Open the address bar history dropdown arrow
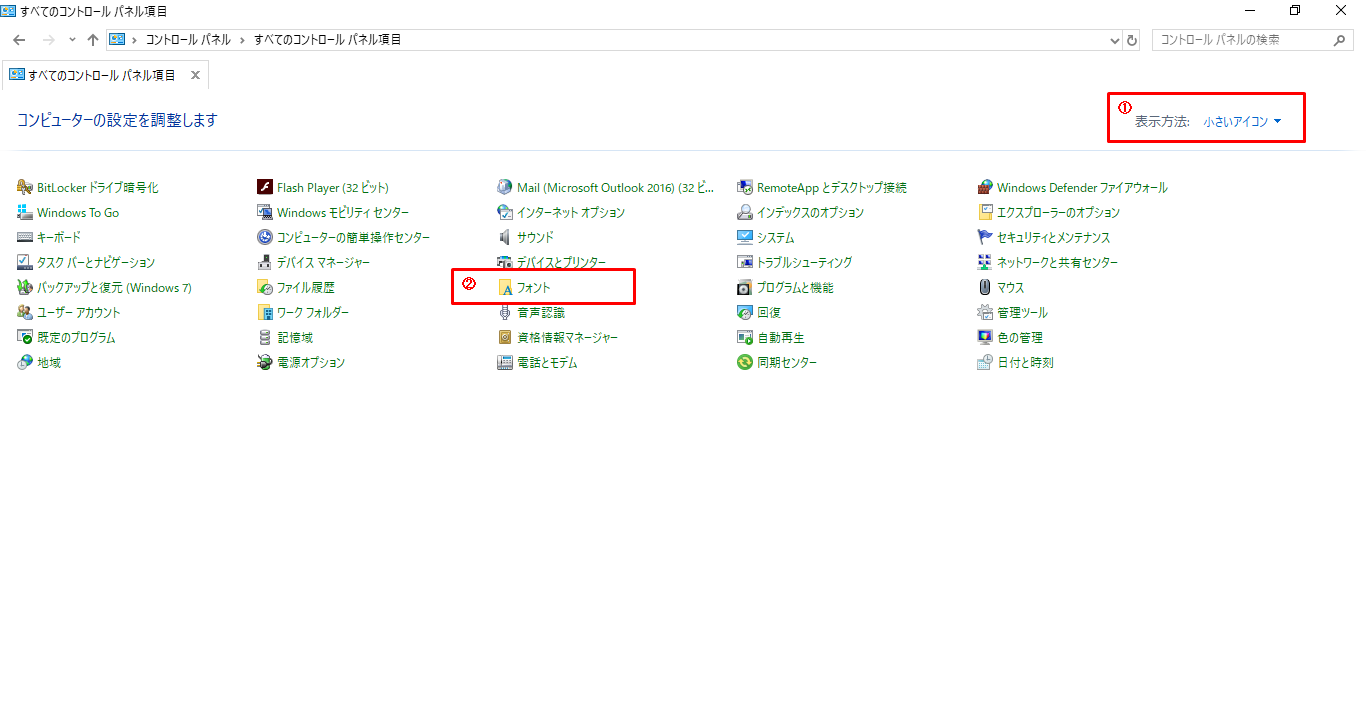The height and width of the screenshot is (728, 1366). pos(1116,40)
